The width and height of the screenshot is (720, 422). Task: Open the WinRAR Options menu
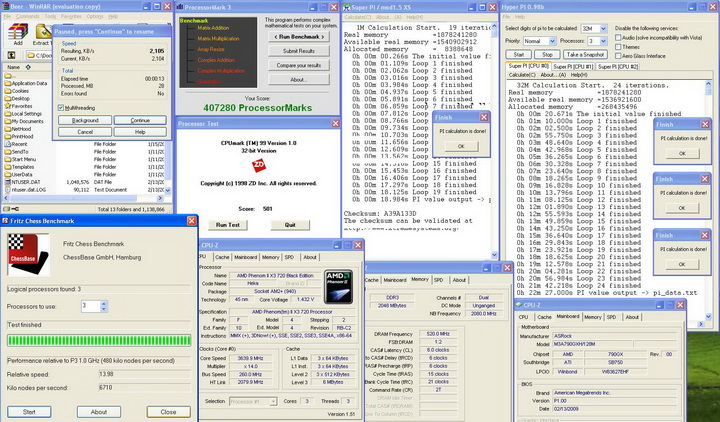95,17
